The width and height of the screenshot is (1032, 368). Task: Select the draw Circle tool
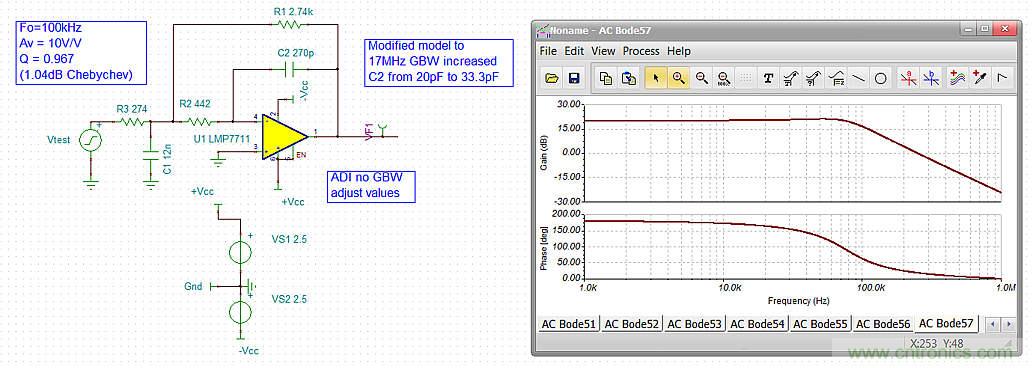[x=881, y=78]
